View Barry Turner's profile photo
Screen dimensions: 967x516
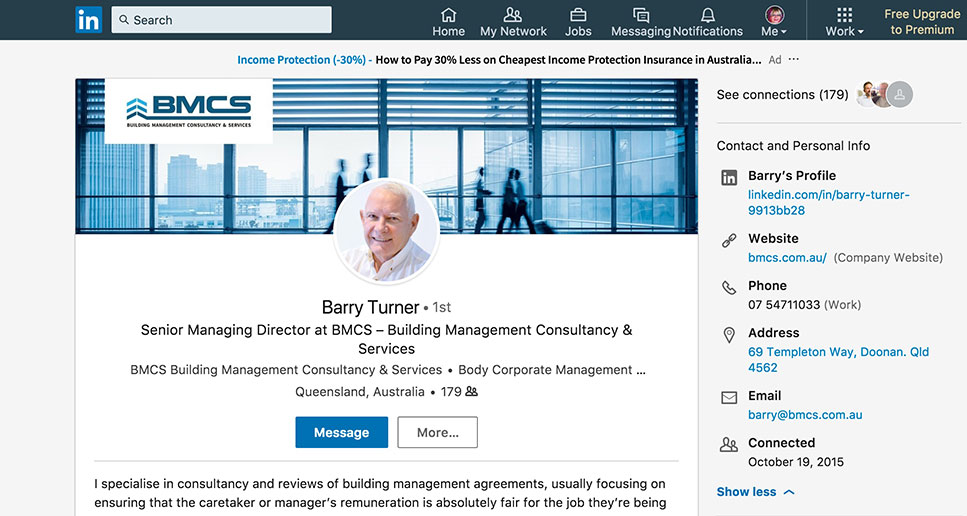pyautogui.click(x=387, y=231)
